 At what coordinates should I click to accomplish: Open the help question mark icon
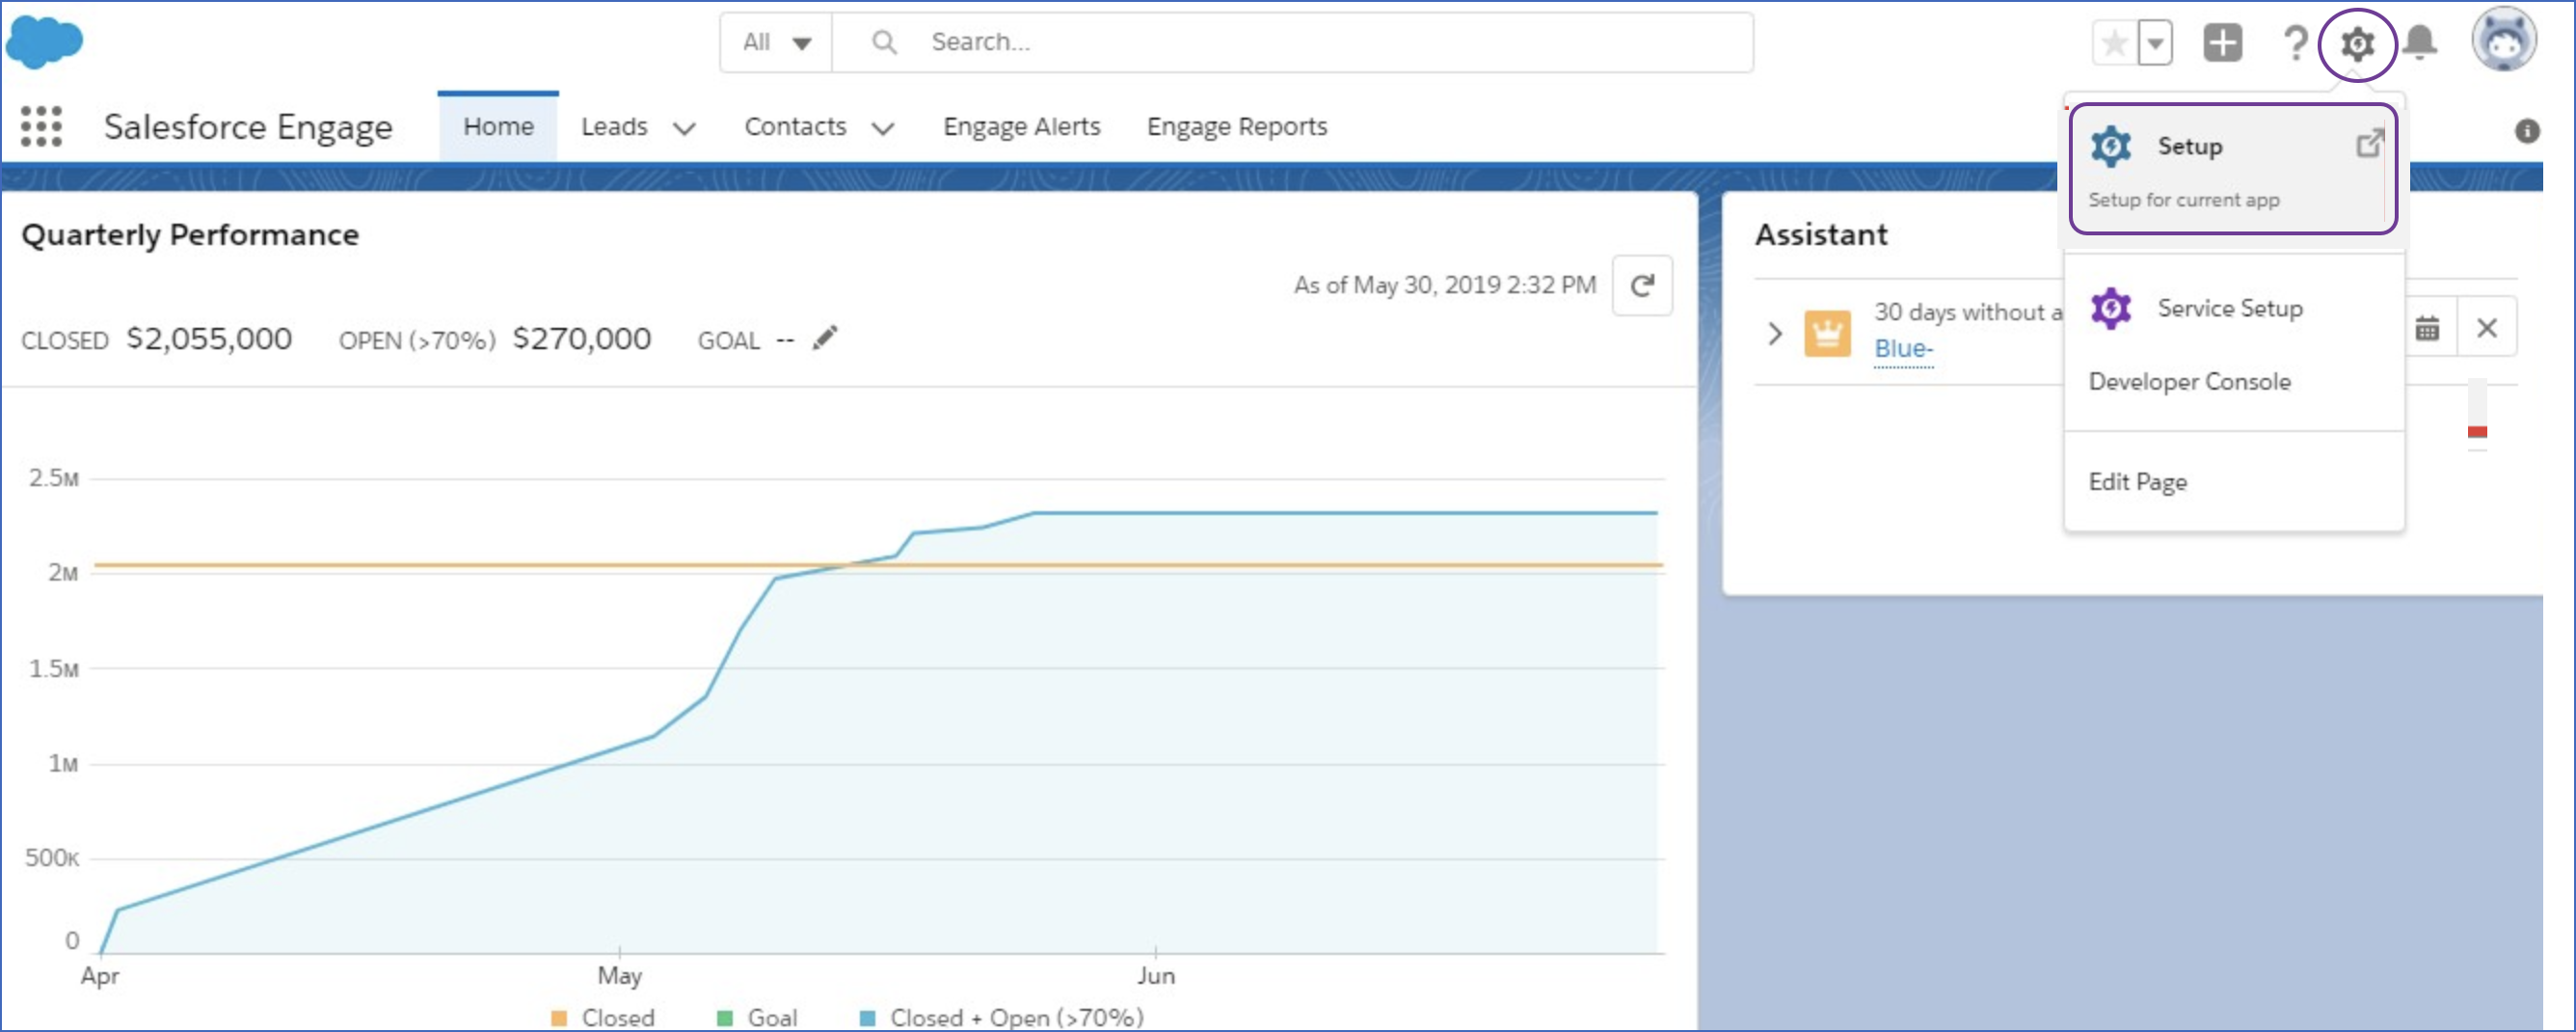[2295, 43]
